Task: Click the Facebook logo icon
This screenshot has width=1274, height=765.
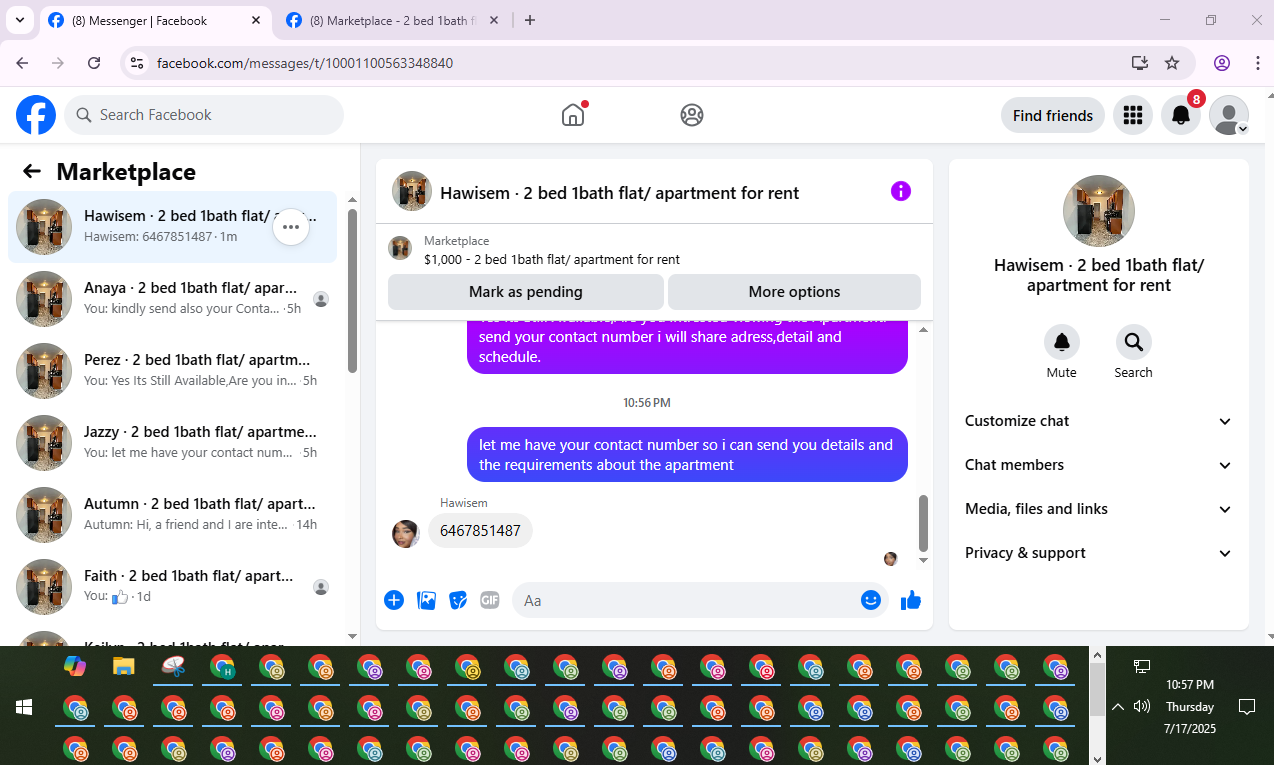Action: [x=36, y=115]
